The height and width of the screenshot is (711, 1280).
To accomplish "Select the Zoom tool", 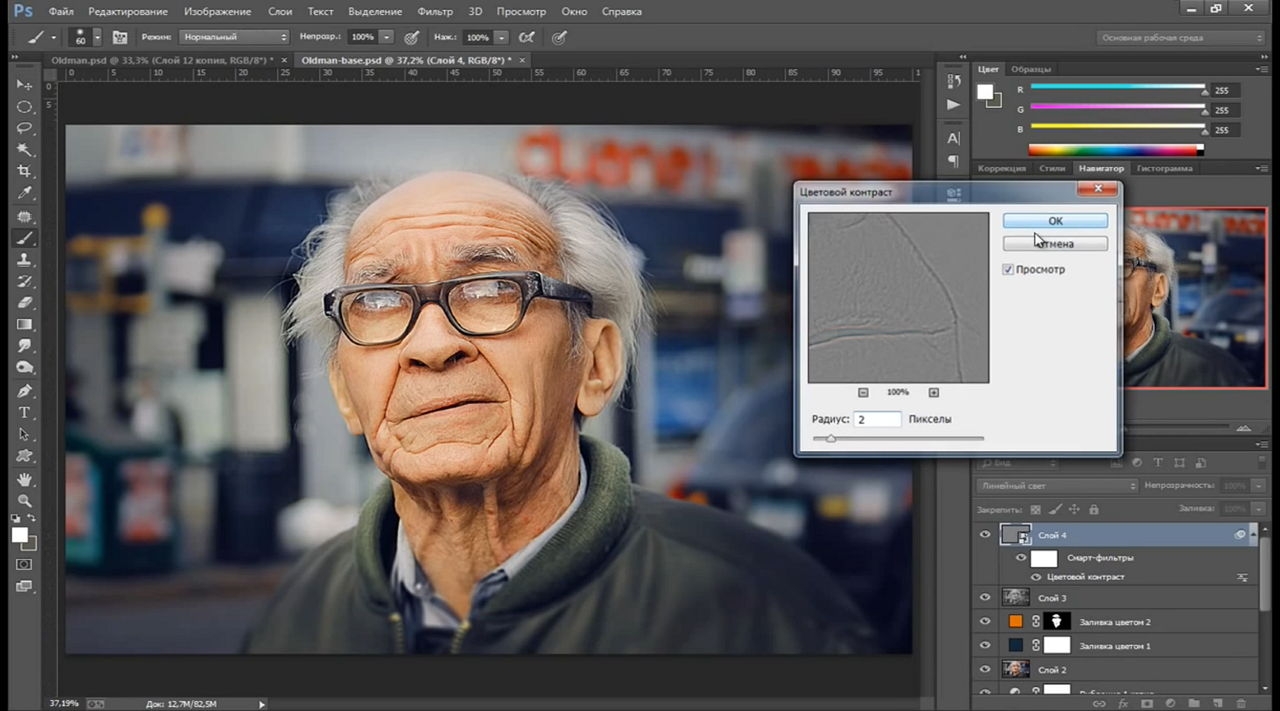I will pyautogui.click(x=25, y=501).
